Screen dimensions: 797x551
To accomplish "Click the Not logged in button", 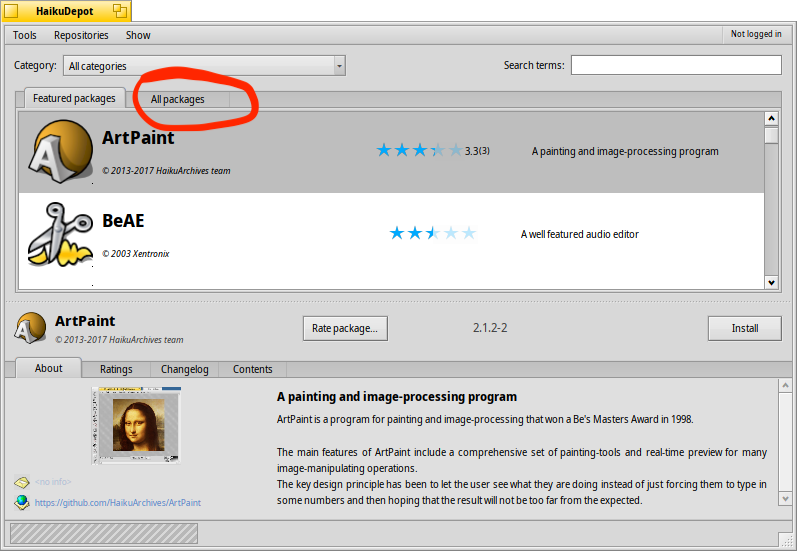I will click(x=756, y=34).
